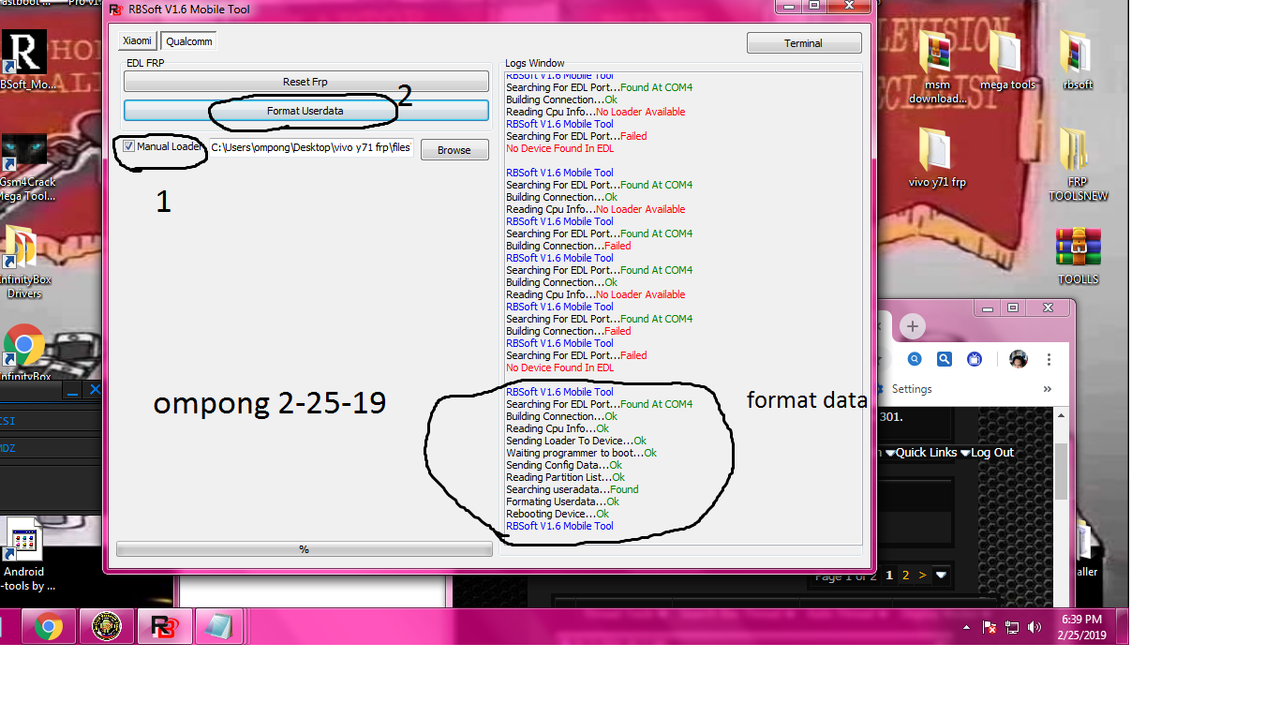Click Chrome icon in the taskbar

48,627
